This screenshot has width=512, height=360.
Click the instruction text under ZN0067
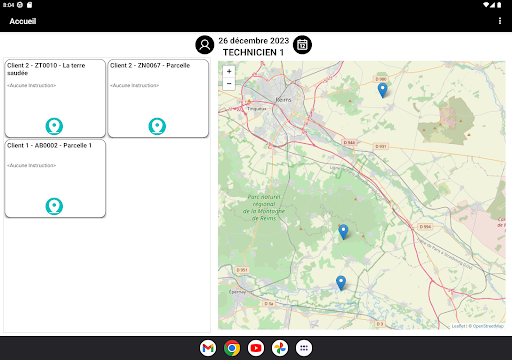(135, 85)
